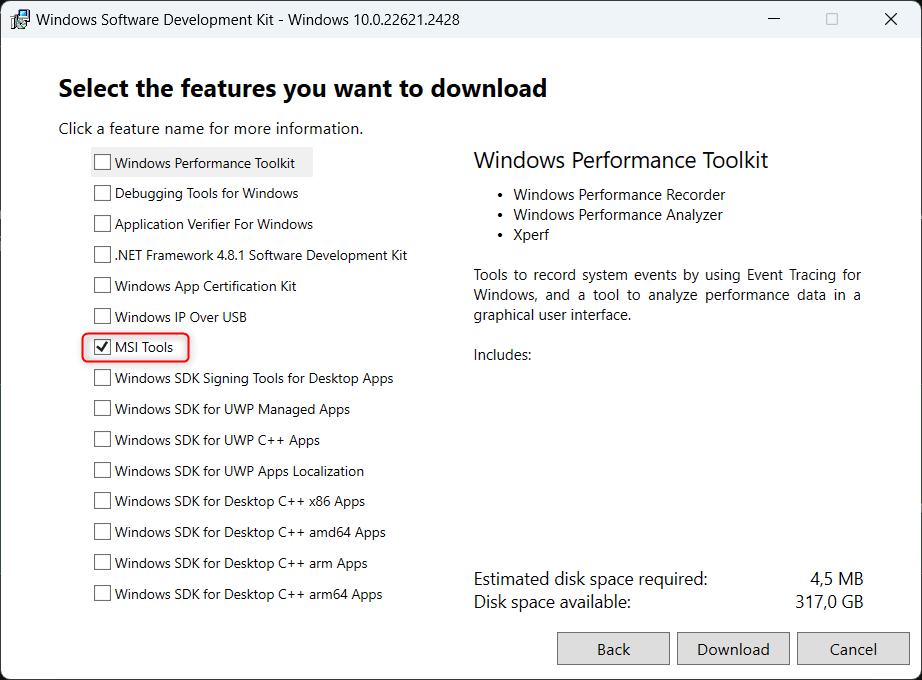Click the SDK installer icon in title bar
The width and height of the screenshot is (922, 680).
pyautogui.click(x=20, y=19)
